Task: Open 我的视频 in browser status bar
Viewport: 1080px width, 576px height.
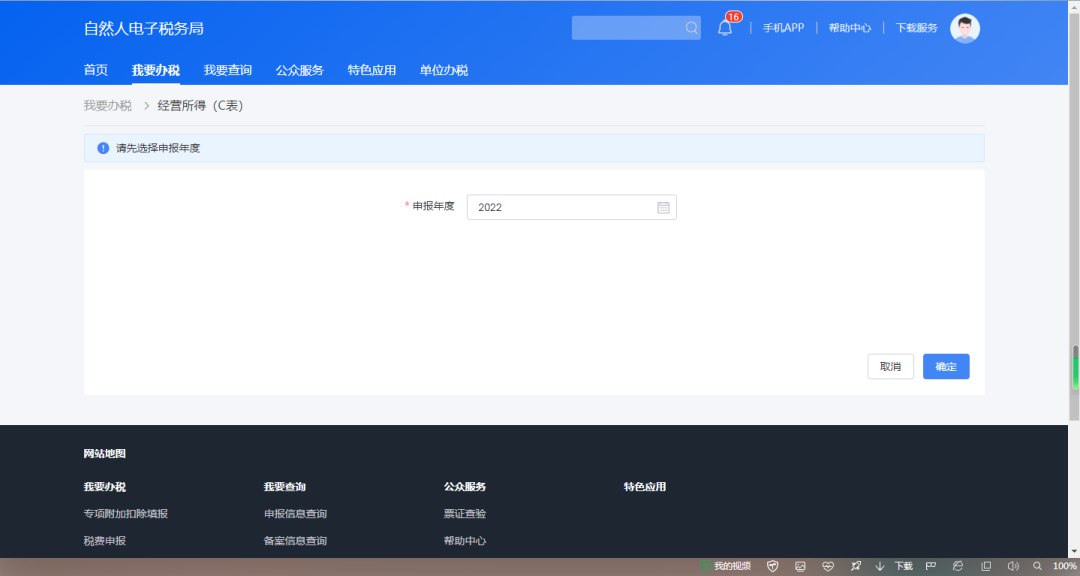Action: point(725,566)
